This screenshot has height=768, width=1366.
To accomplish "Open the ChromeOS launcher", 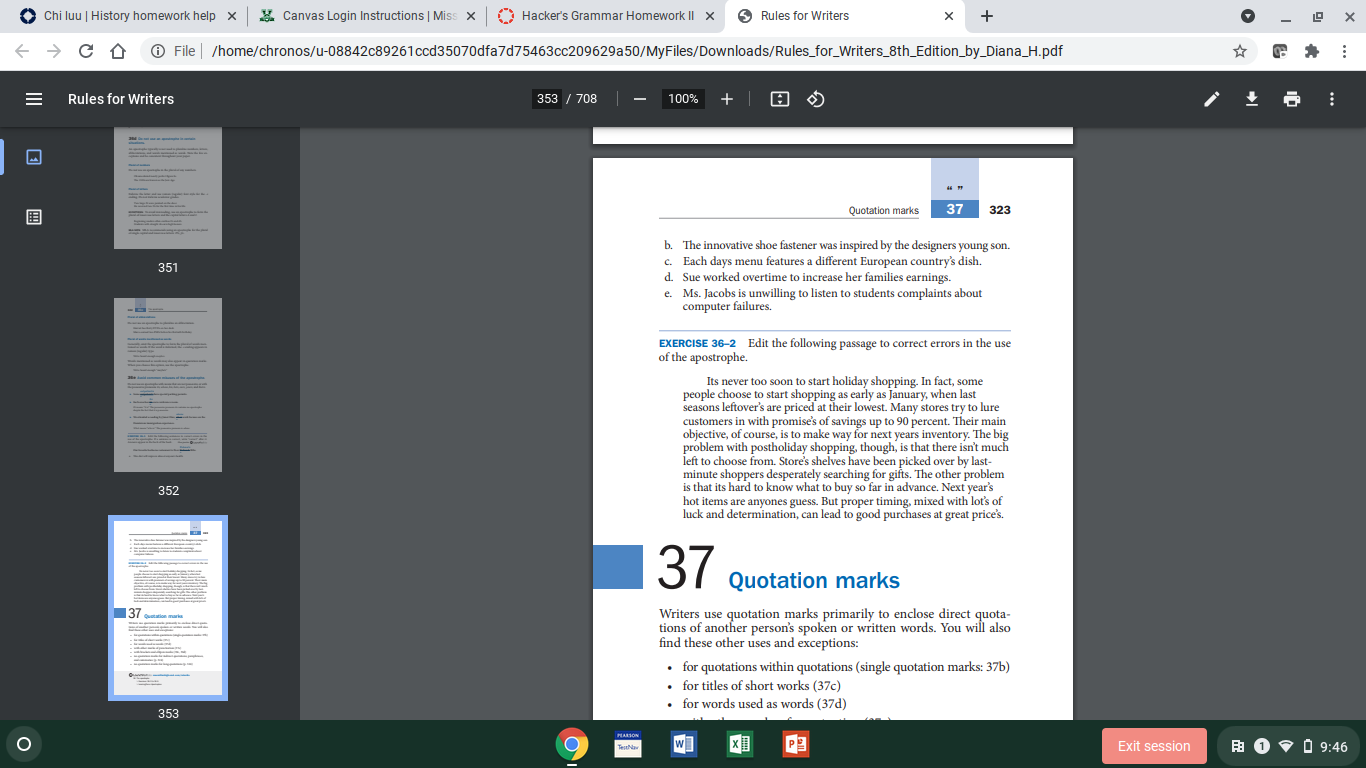I will tap(24, 745).
